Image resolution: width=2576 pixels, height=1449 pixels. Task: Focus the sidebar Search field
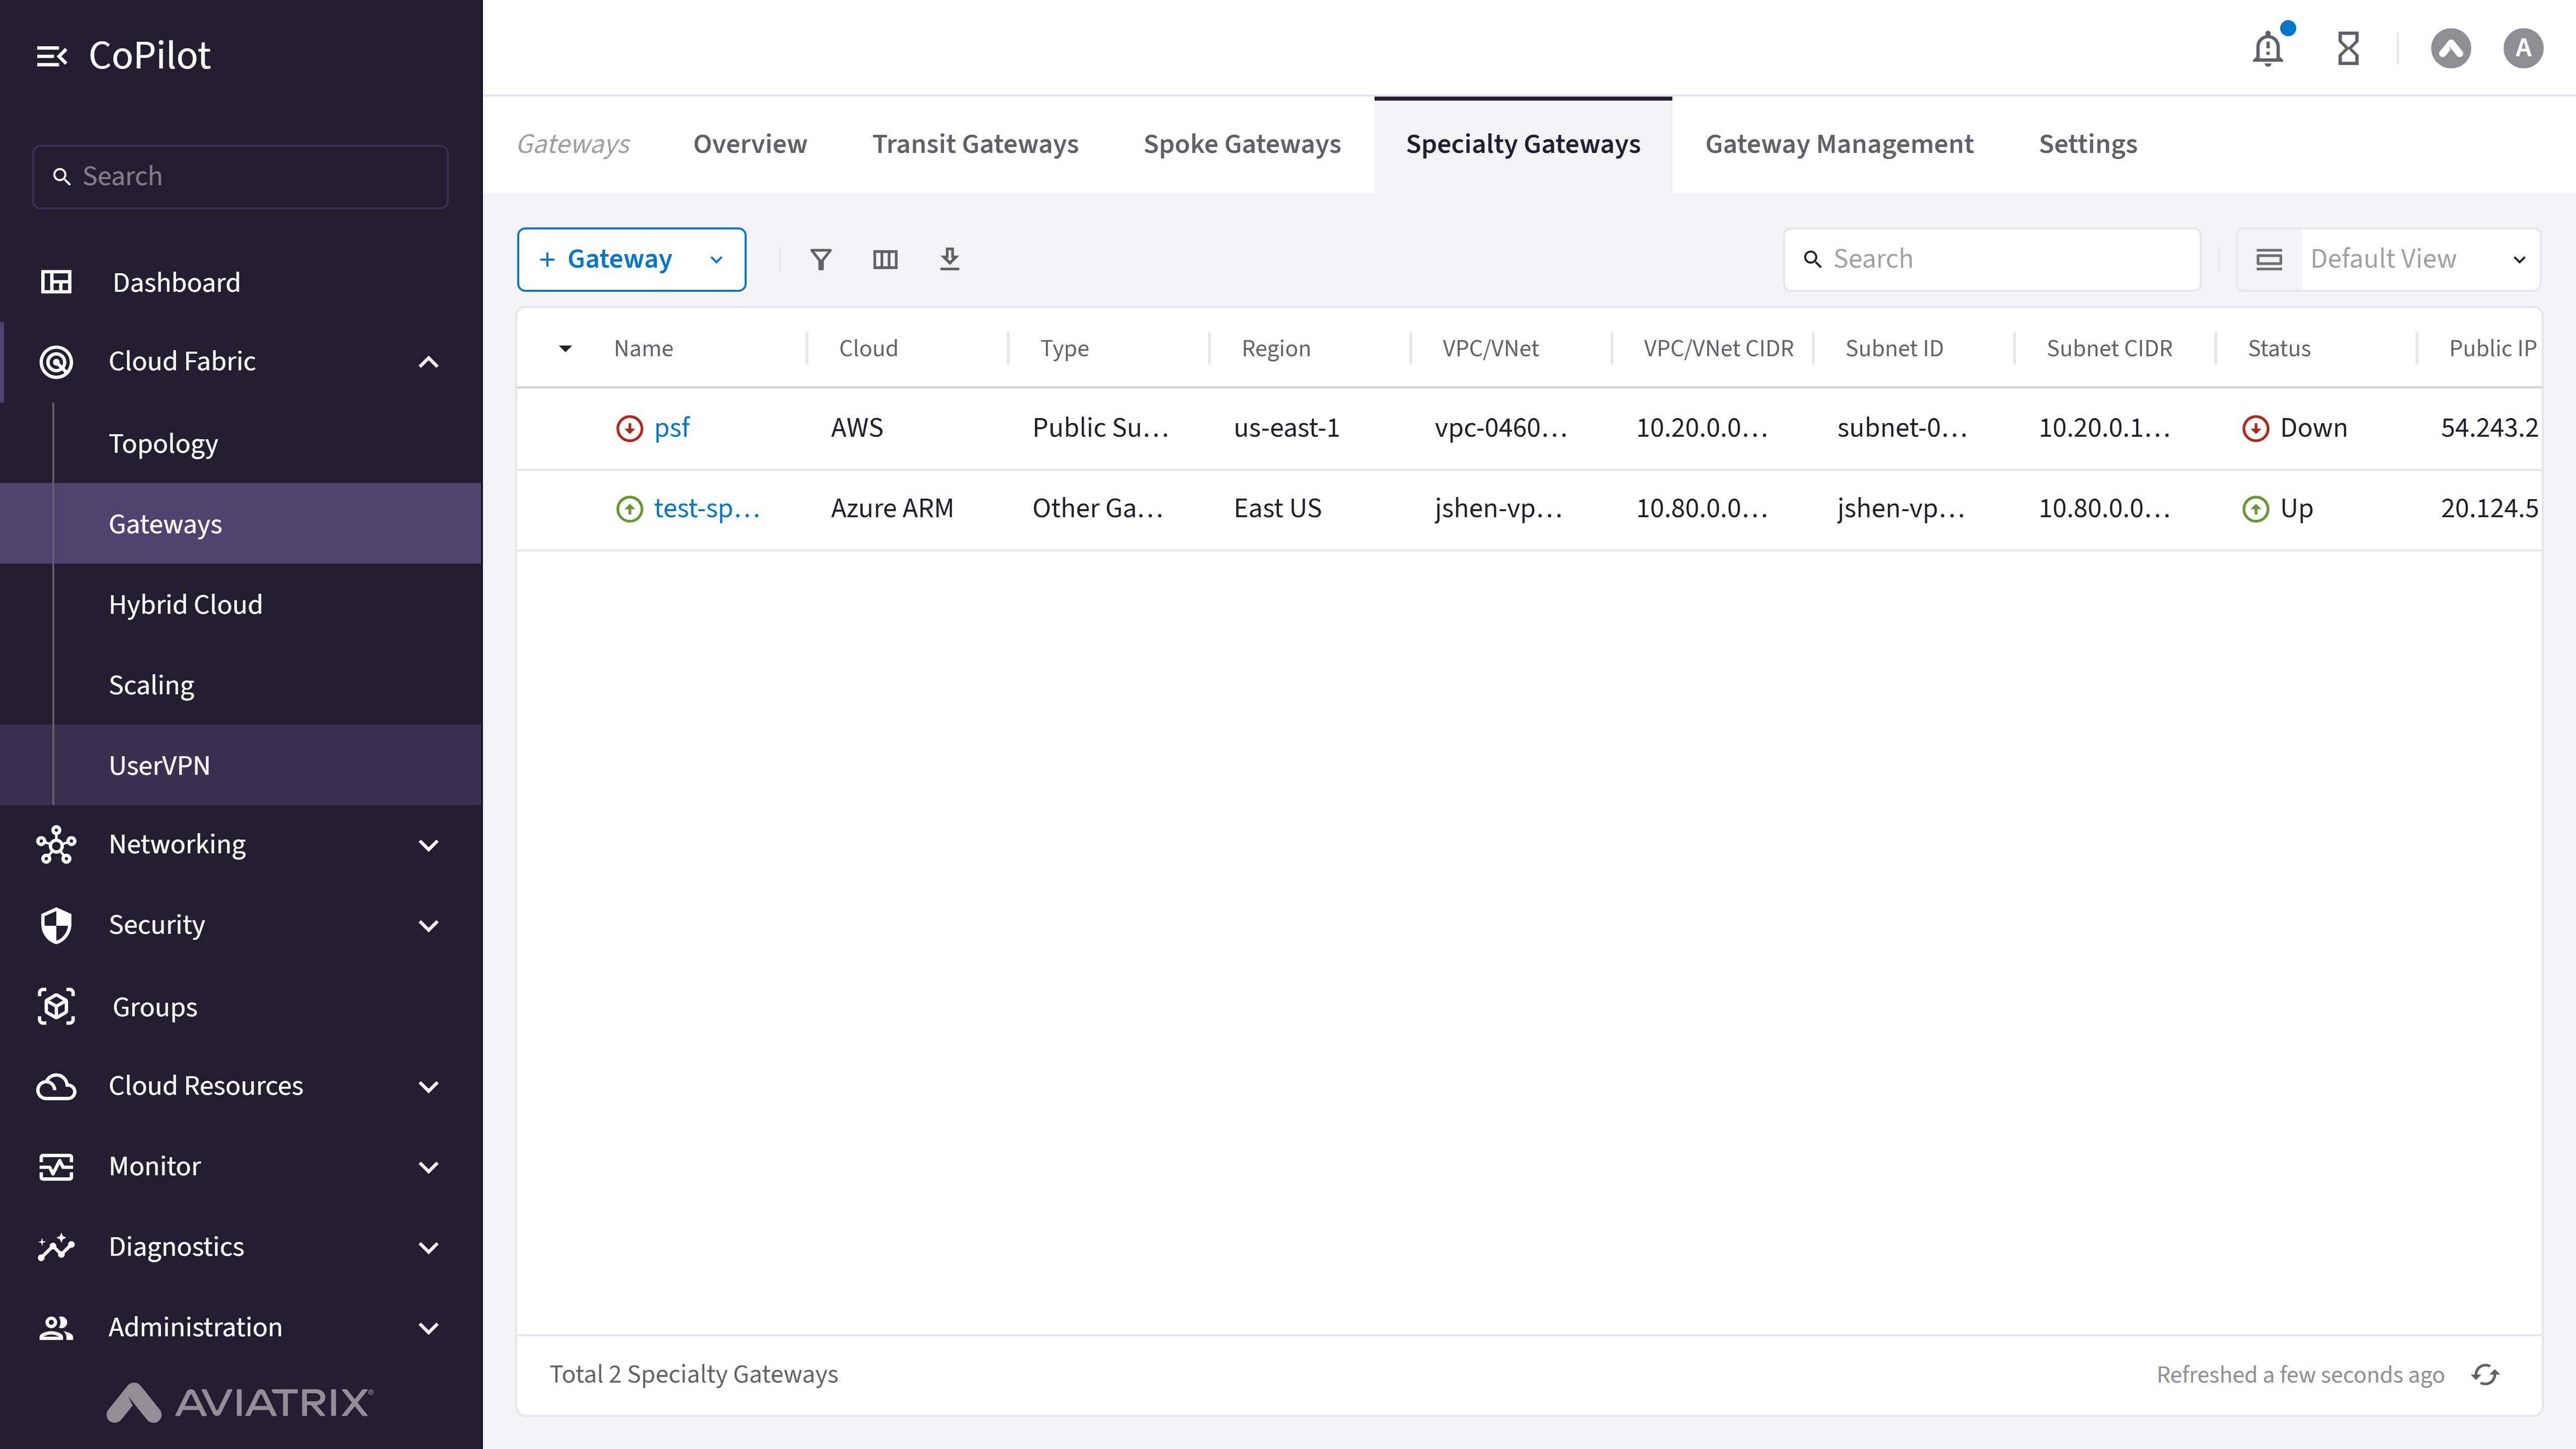240,177
